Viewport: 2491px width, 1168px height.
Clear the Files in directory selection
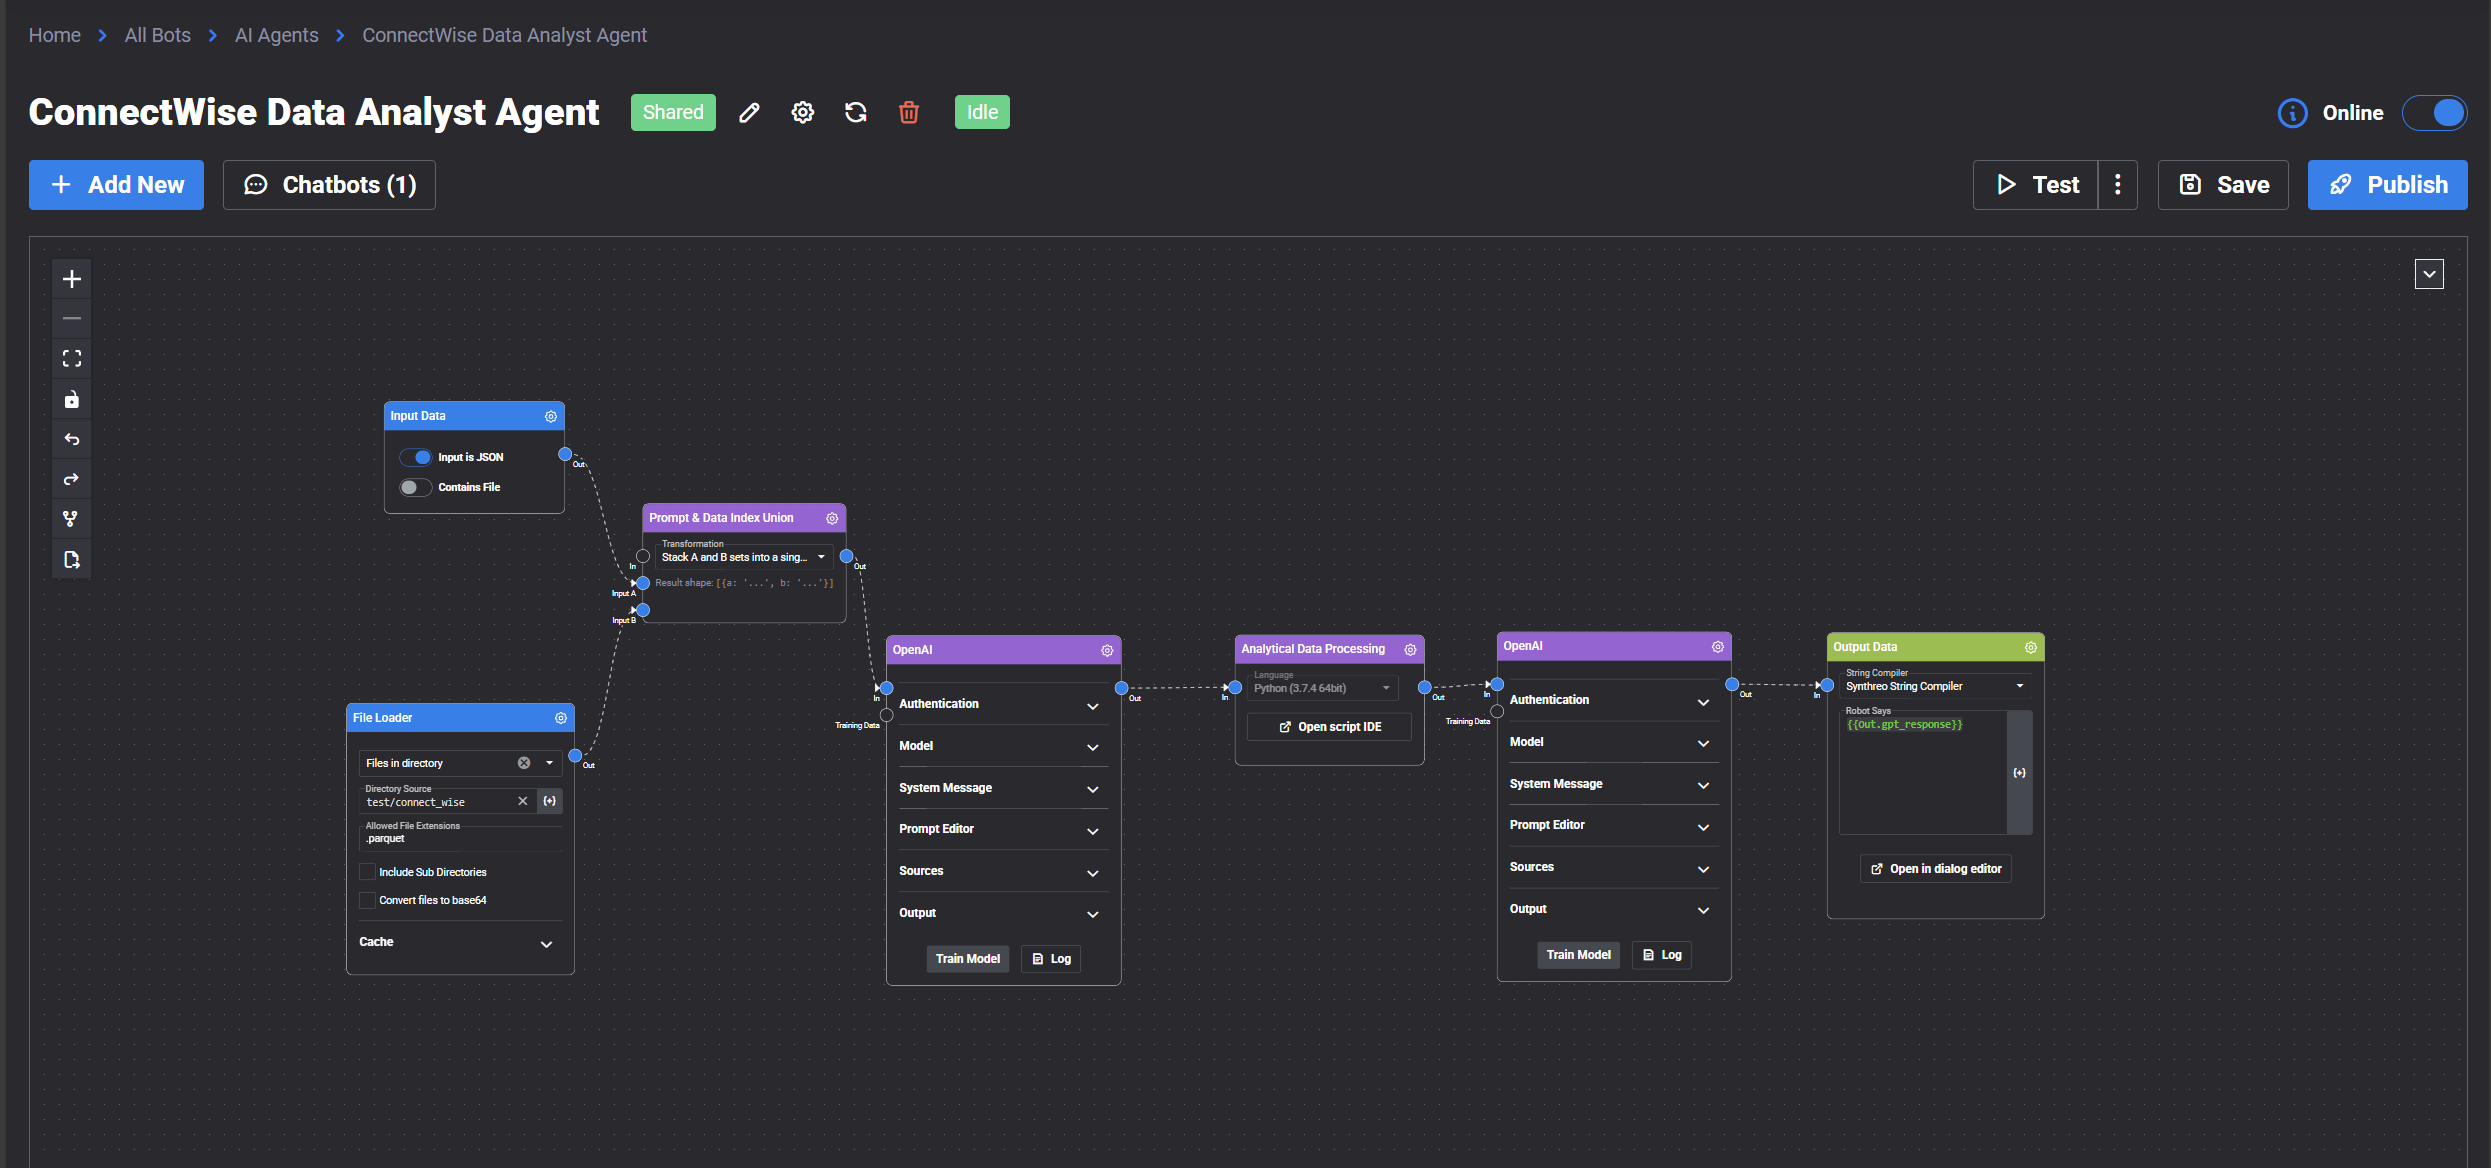(524, 763)
